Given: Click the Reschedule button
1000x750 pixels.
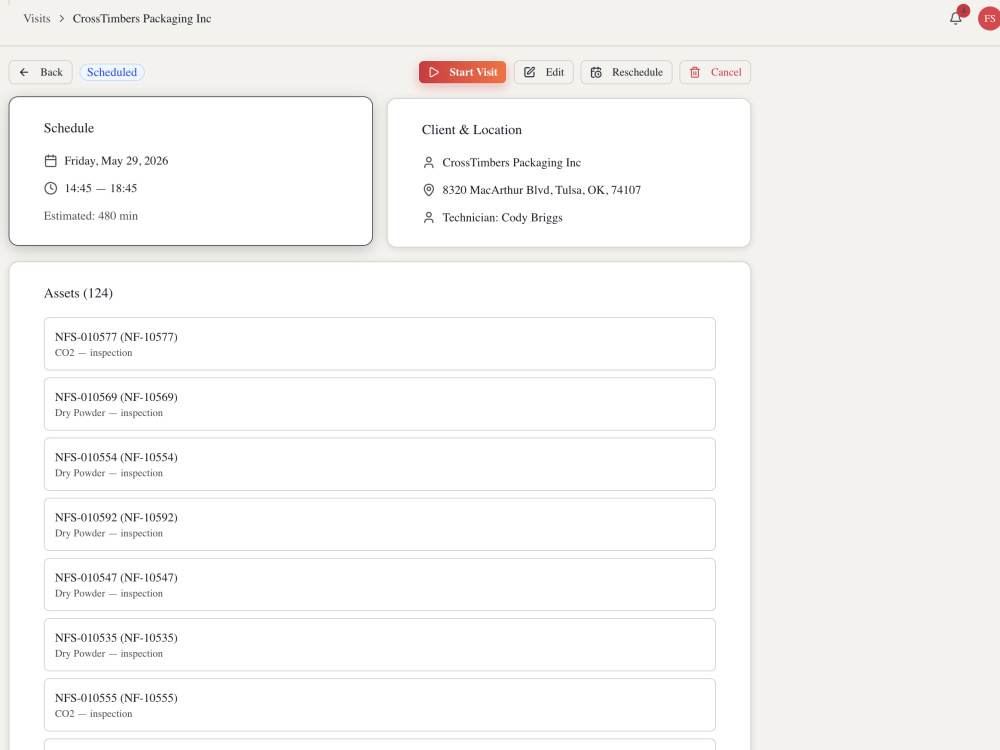Looking at the screenshot, I should click(626, 72).
